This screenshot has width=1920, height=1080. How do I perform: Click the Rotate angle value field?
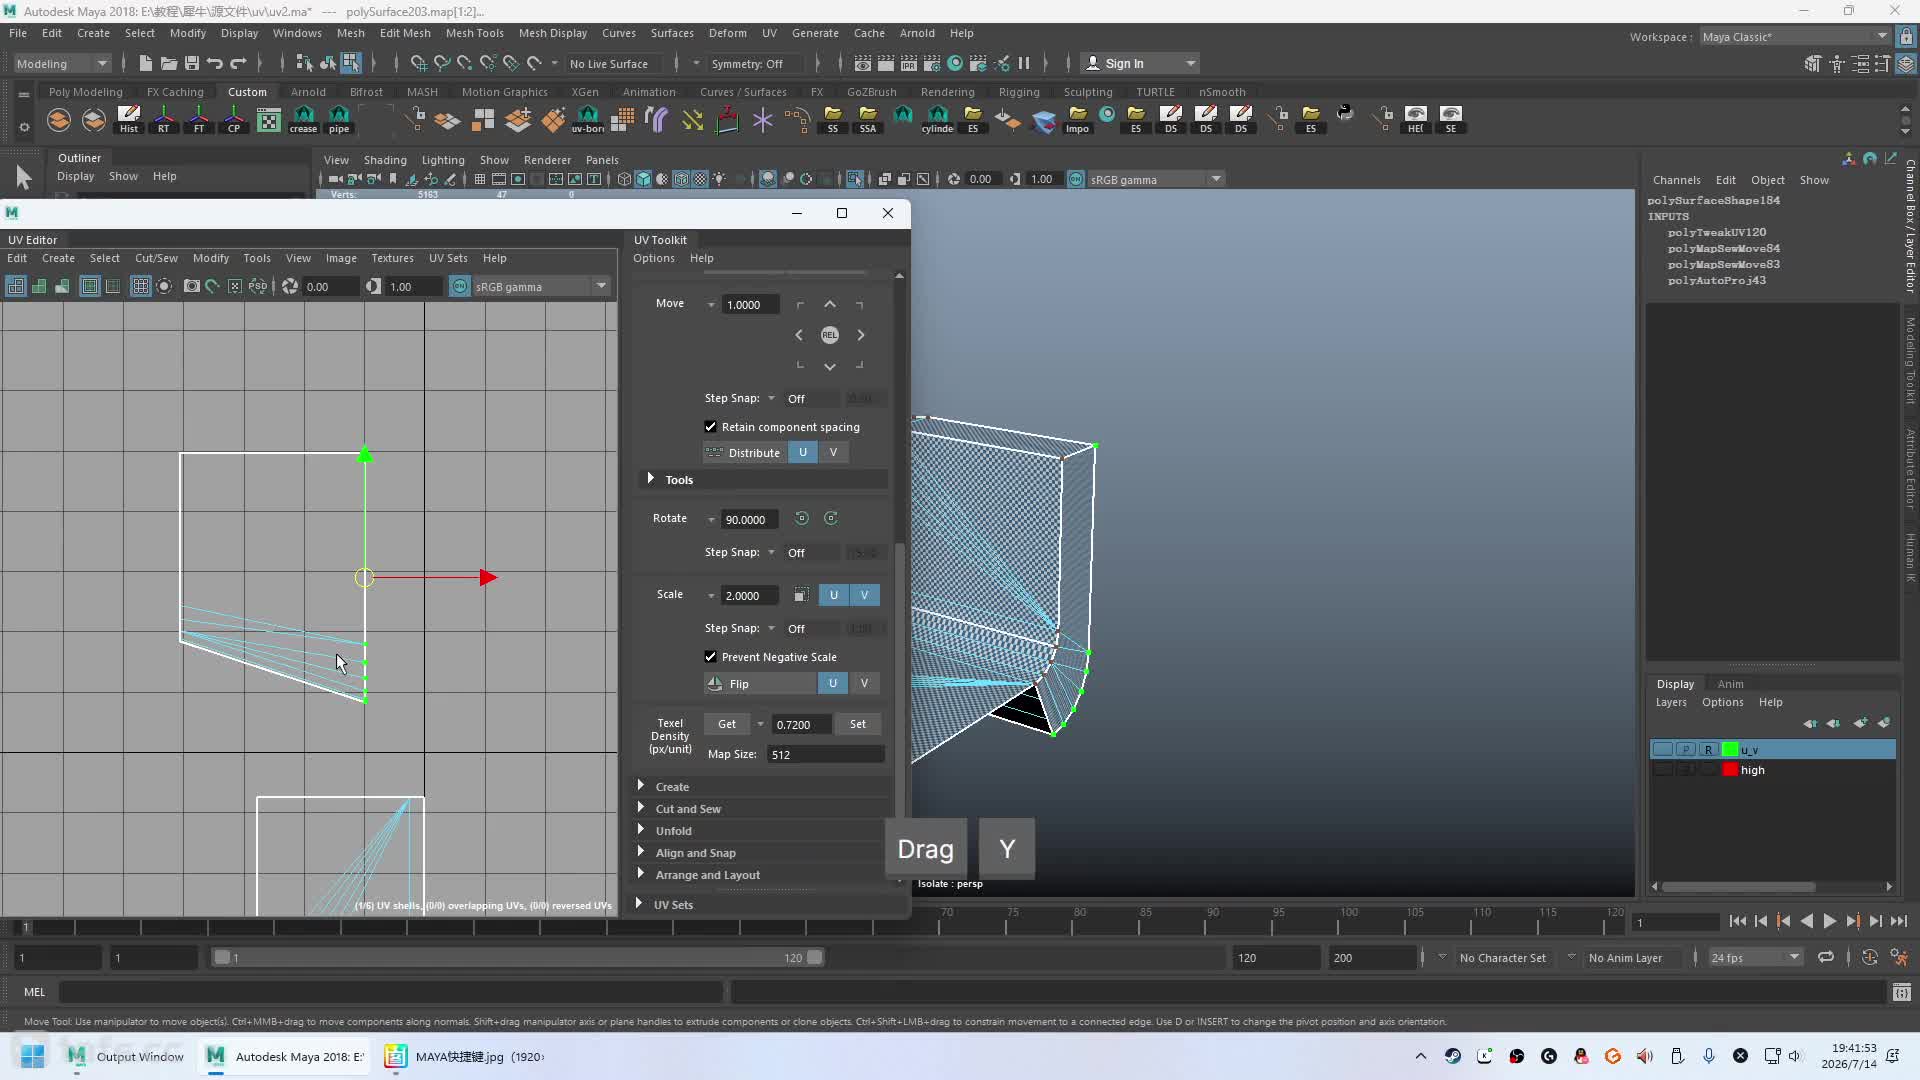tap(750, 519)
